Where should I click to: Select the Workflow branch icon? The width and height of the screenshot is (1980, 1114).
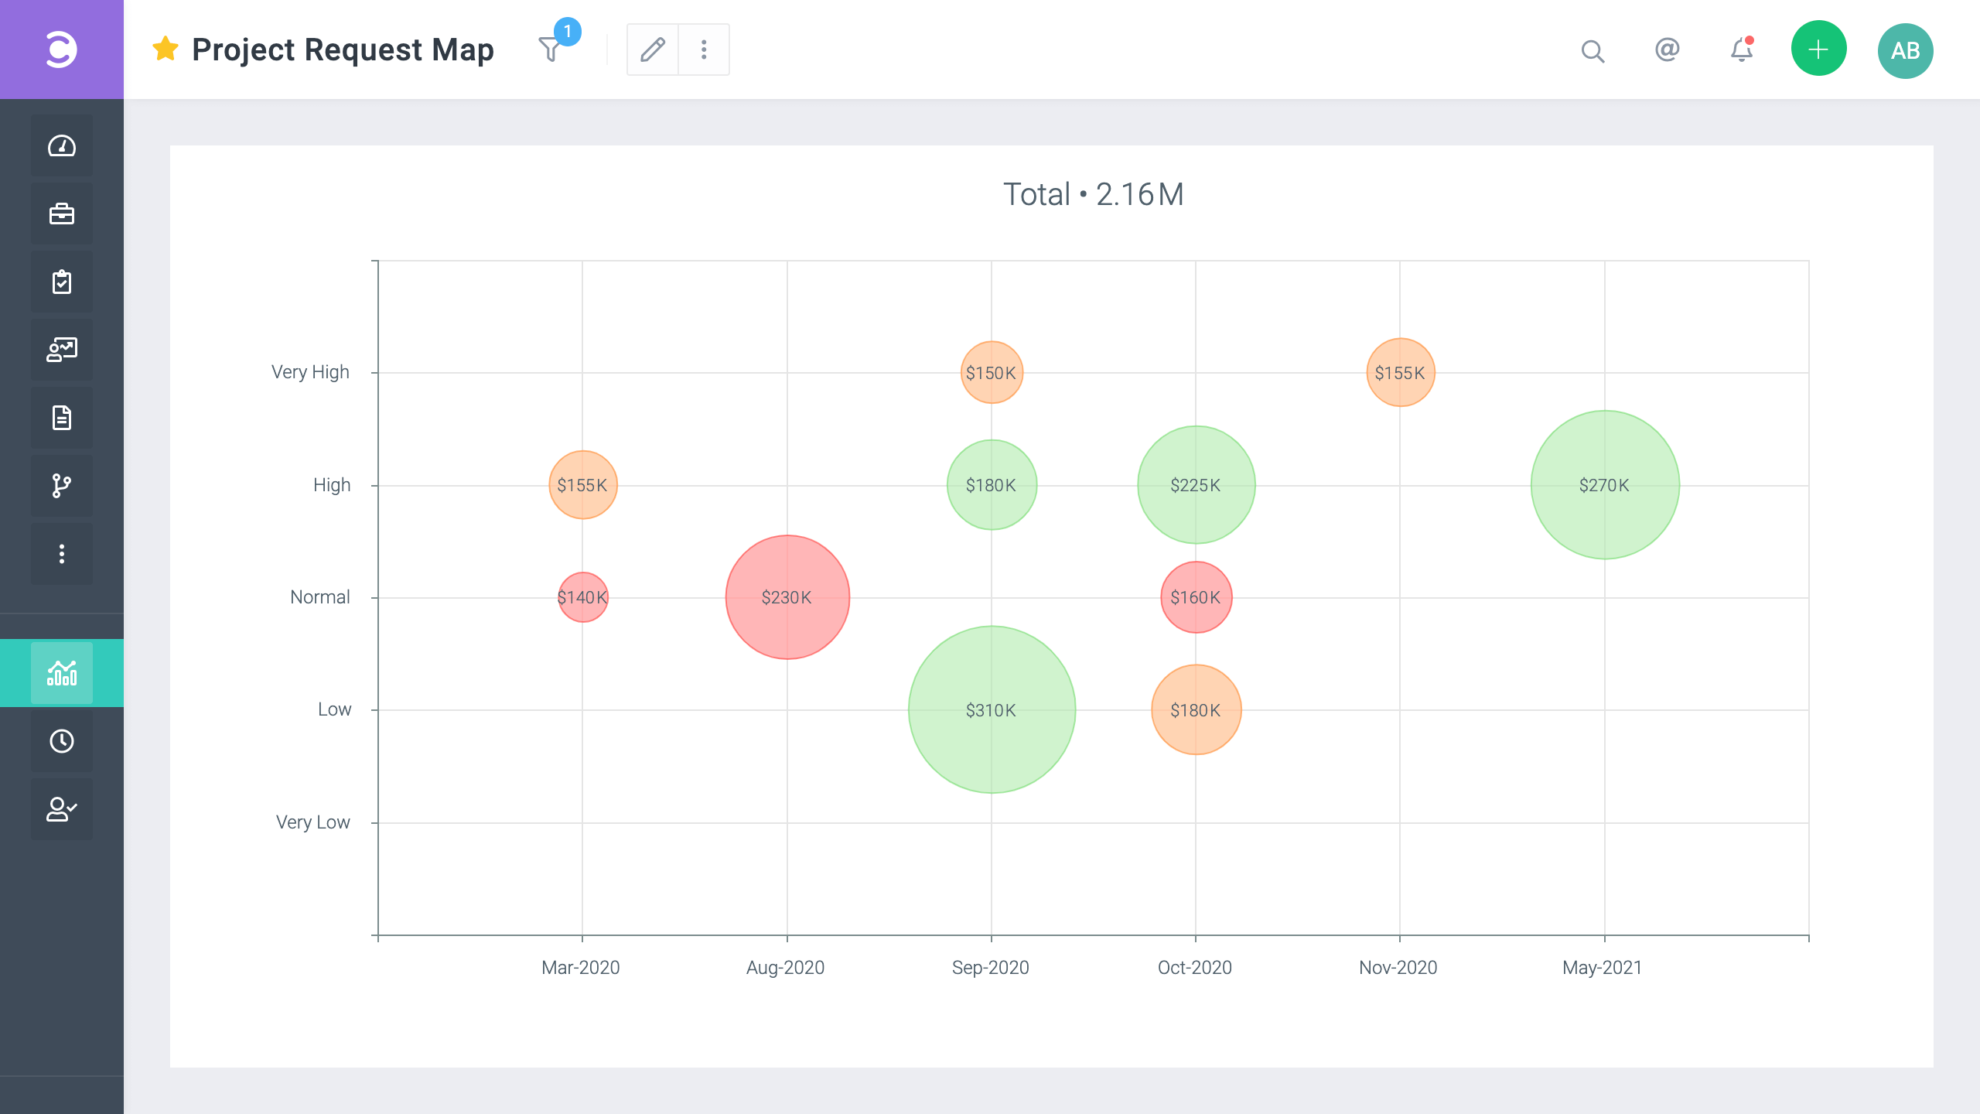pyautogui.click(x=61, y=486)
